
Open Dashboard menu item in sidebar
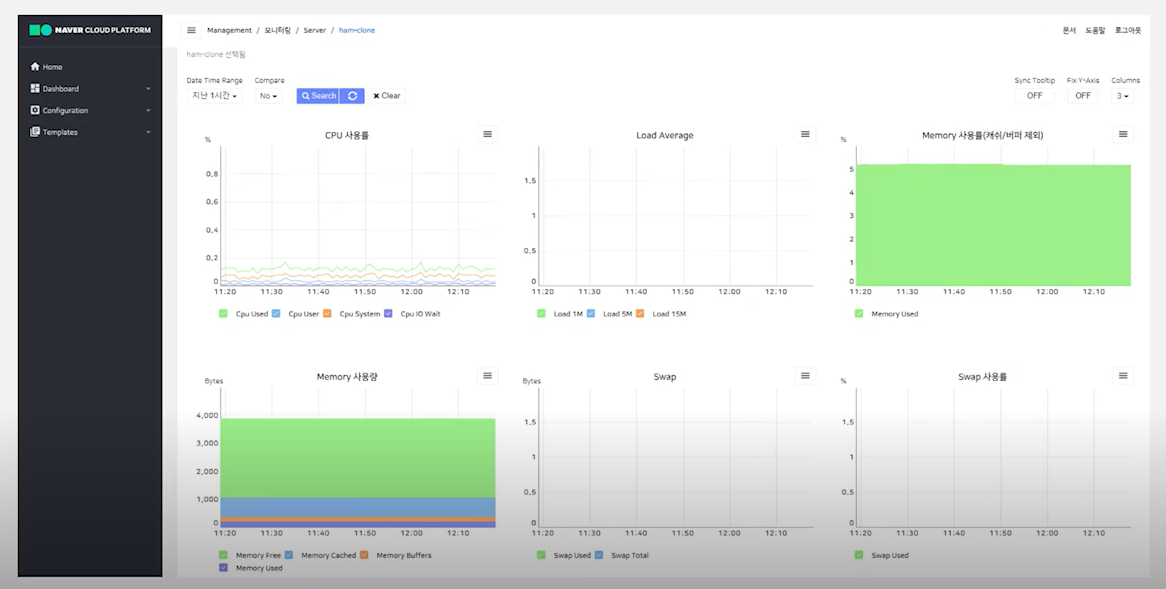click(x=60, y=88)
